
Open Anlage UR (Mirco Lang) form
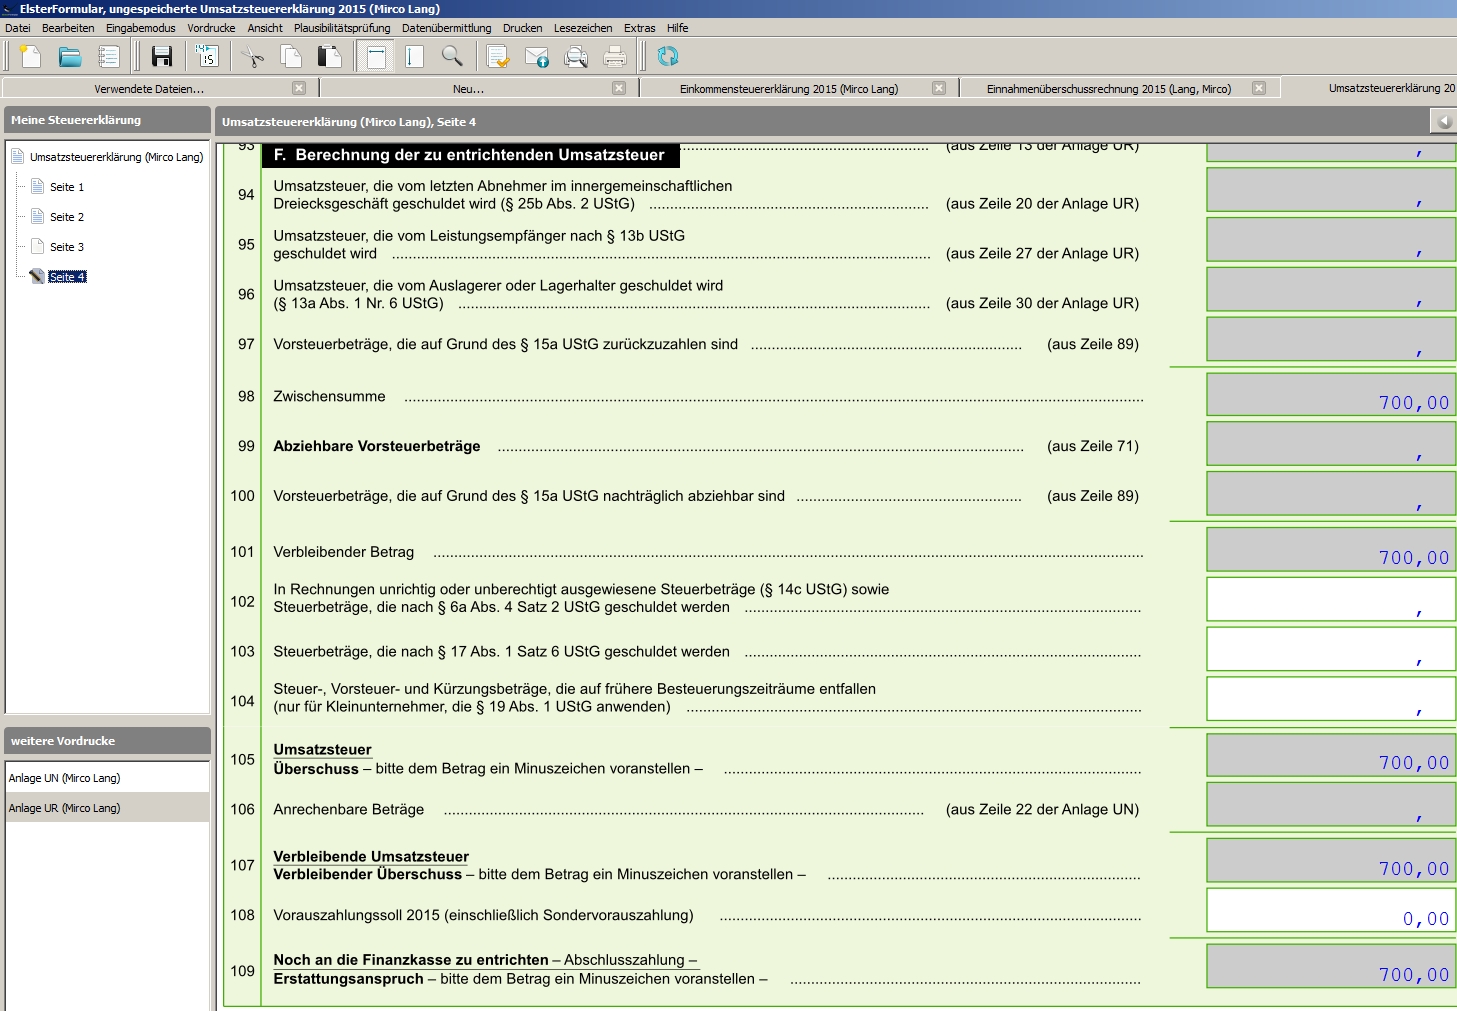pyautogui.click(x=107, y=808)
